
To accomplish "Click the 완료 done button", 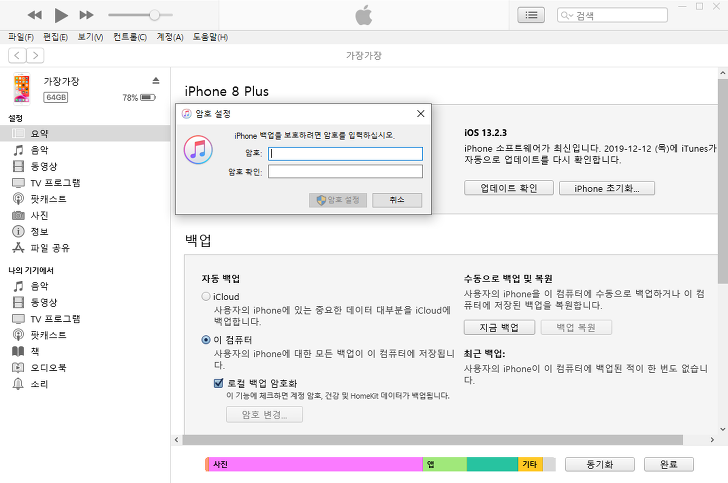I will (669, 464).
